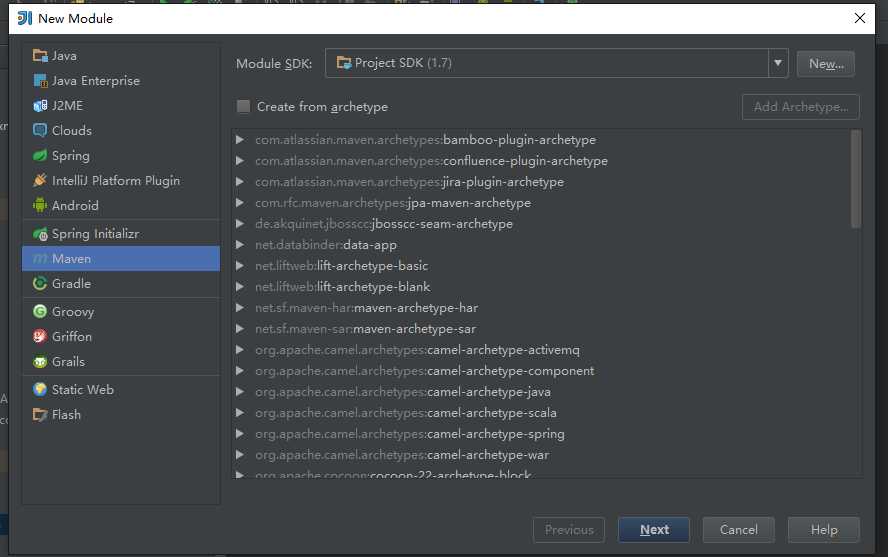The image size is (888, 557).
Task: Click the Java module type icon
Action: tap(40, 56)
